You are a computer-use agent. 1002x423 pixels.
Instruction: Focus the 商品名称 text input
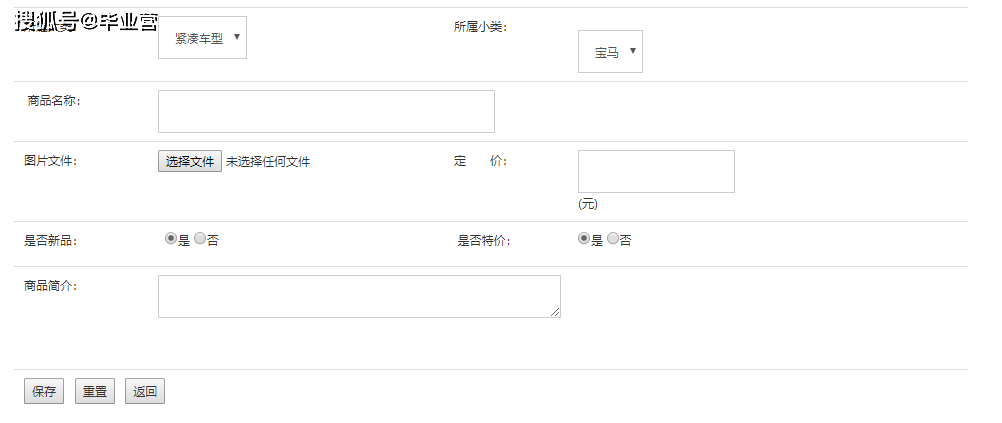point(326,111)
